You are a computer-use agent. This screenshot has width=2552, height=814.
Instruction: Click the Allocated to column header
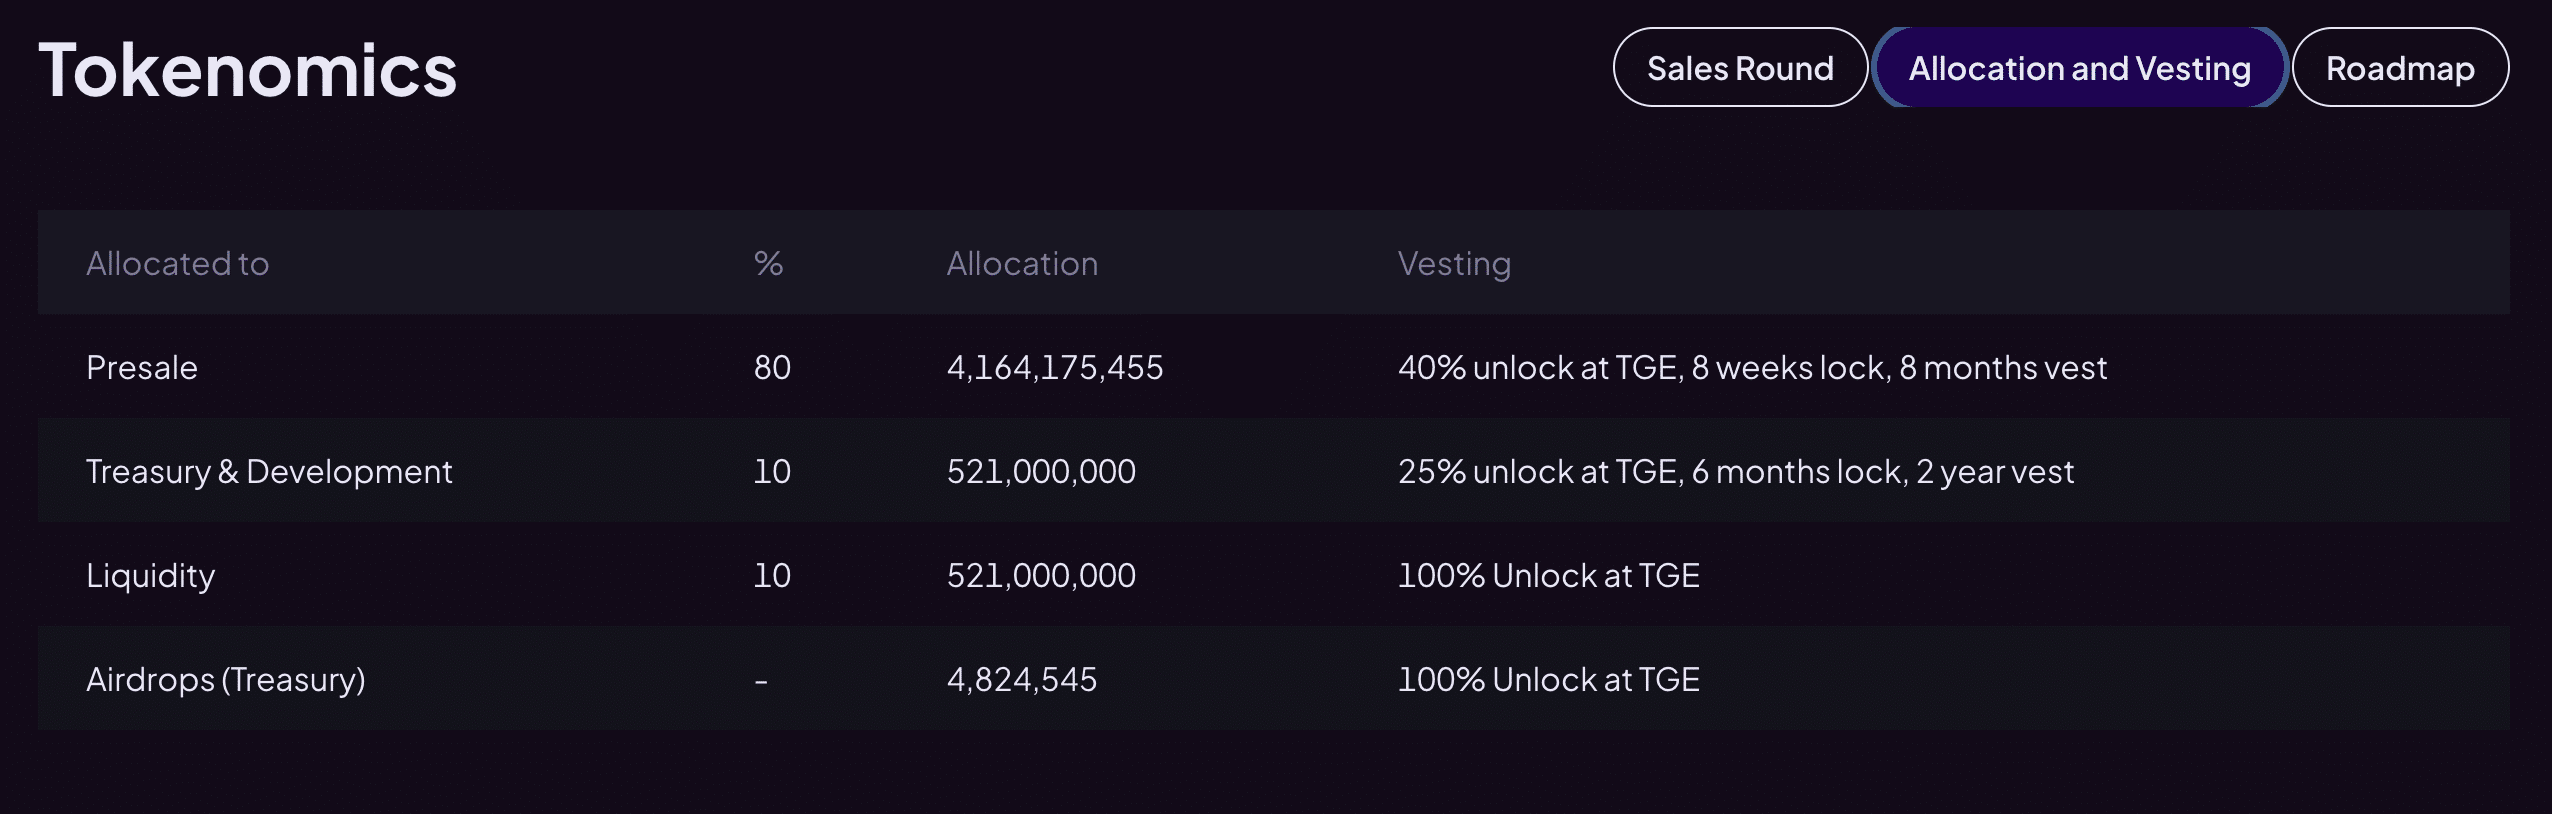tap(177, 263)
